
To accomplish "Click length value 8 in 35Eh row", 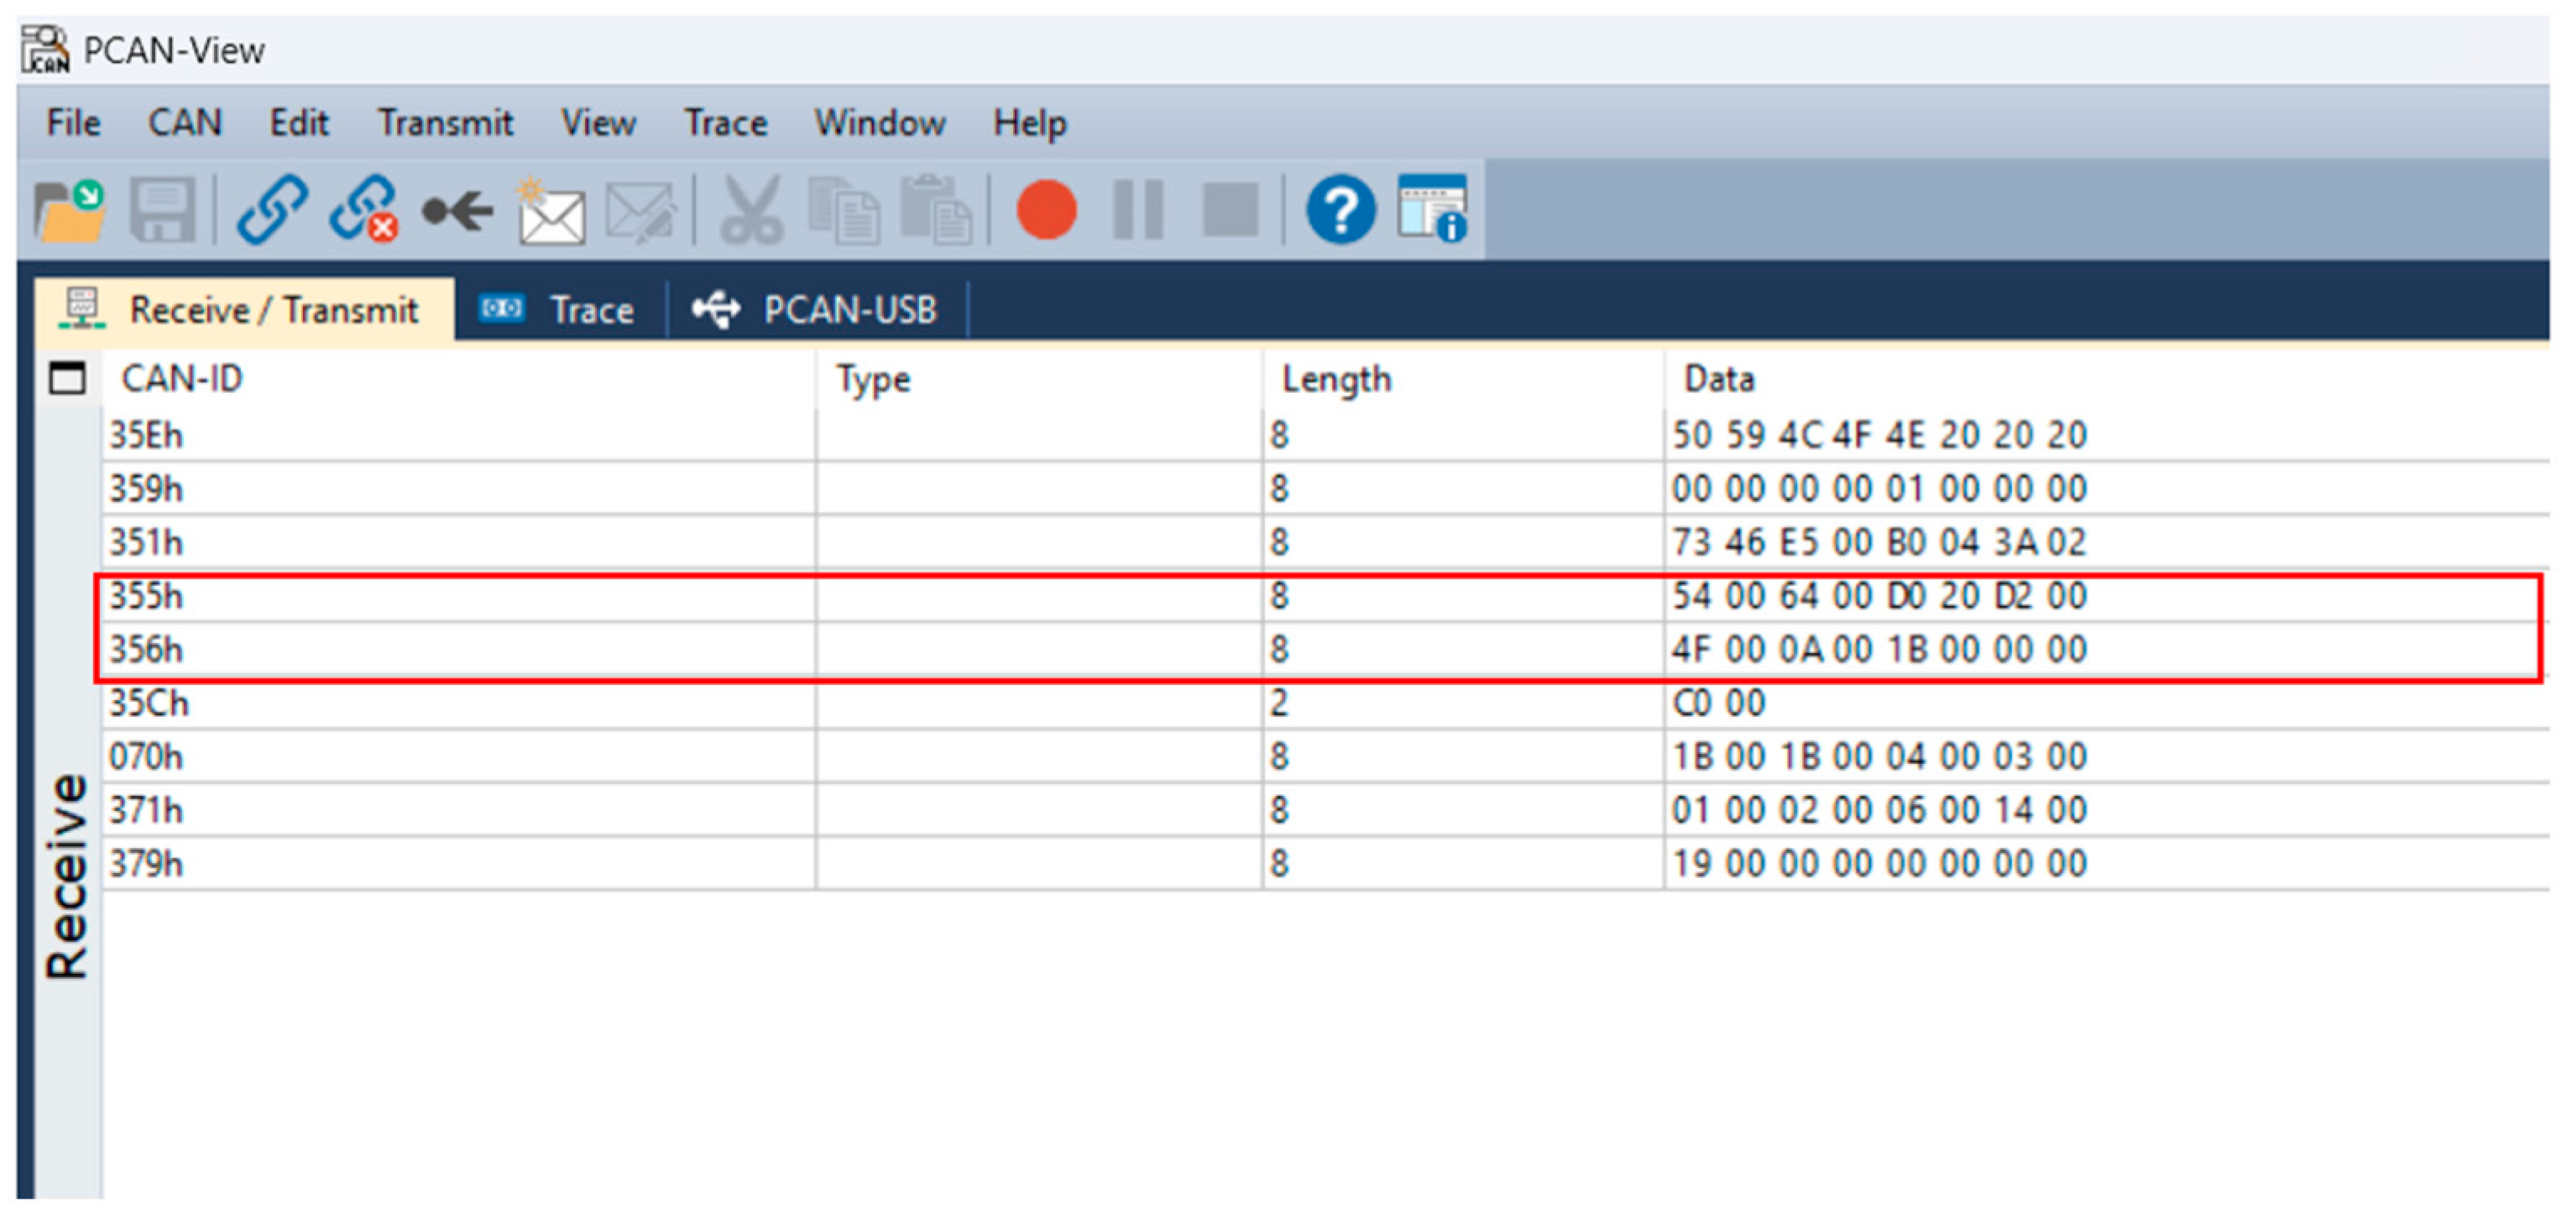I will (1279, 435).
